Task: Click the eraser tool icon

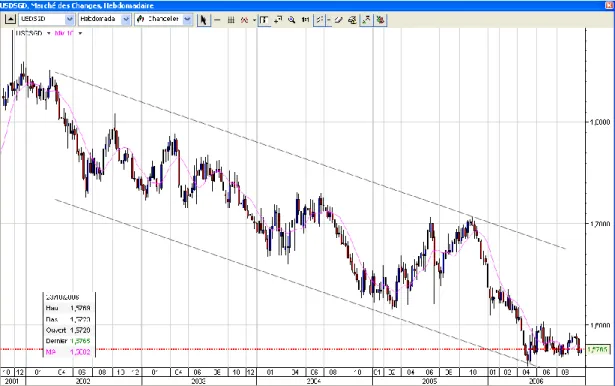Action: coord(338,20)
